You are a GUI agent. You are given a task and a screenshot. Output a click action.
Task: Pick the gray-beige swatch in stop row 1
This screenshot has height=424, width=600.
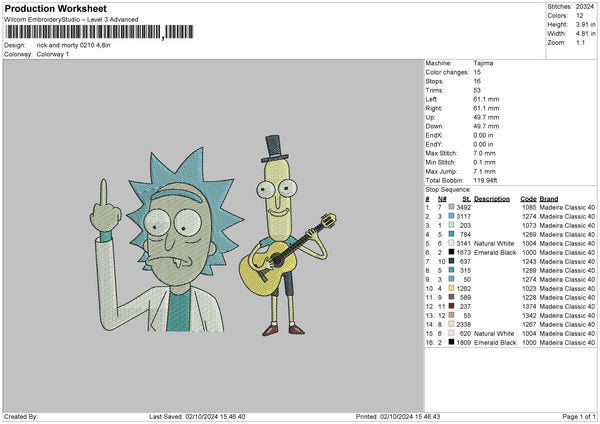(451, 207)
